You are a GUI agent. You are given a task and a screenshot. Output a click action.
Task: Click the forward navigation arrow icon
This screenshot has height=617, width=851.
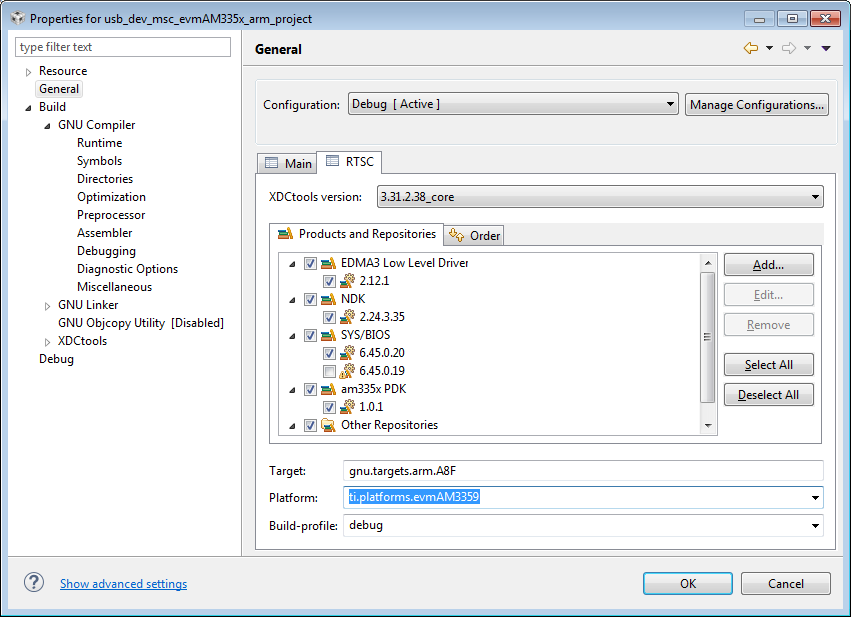pos(789,48)
